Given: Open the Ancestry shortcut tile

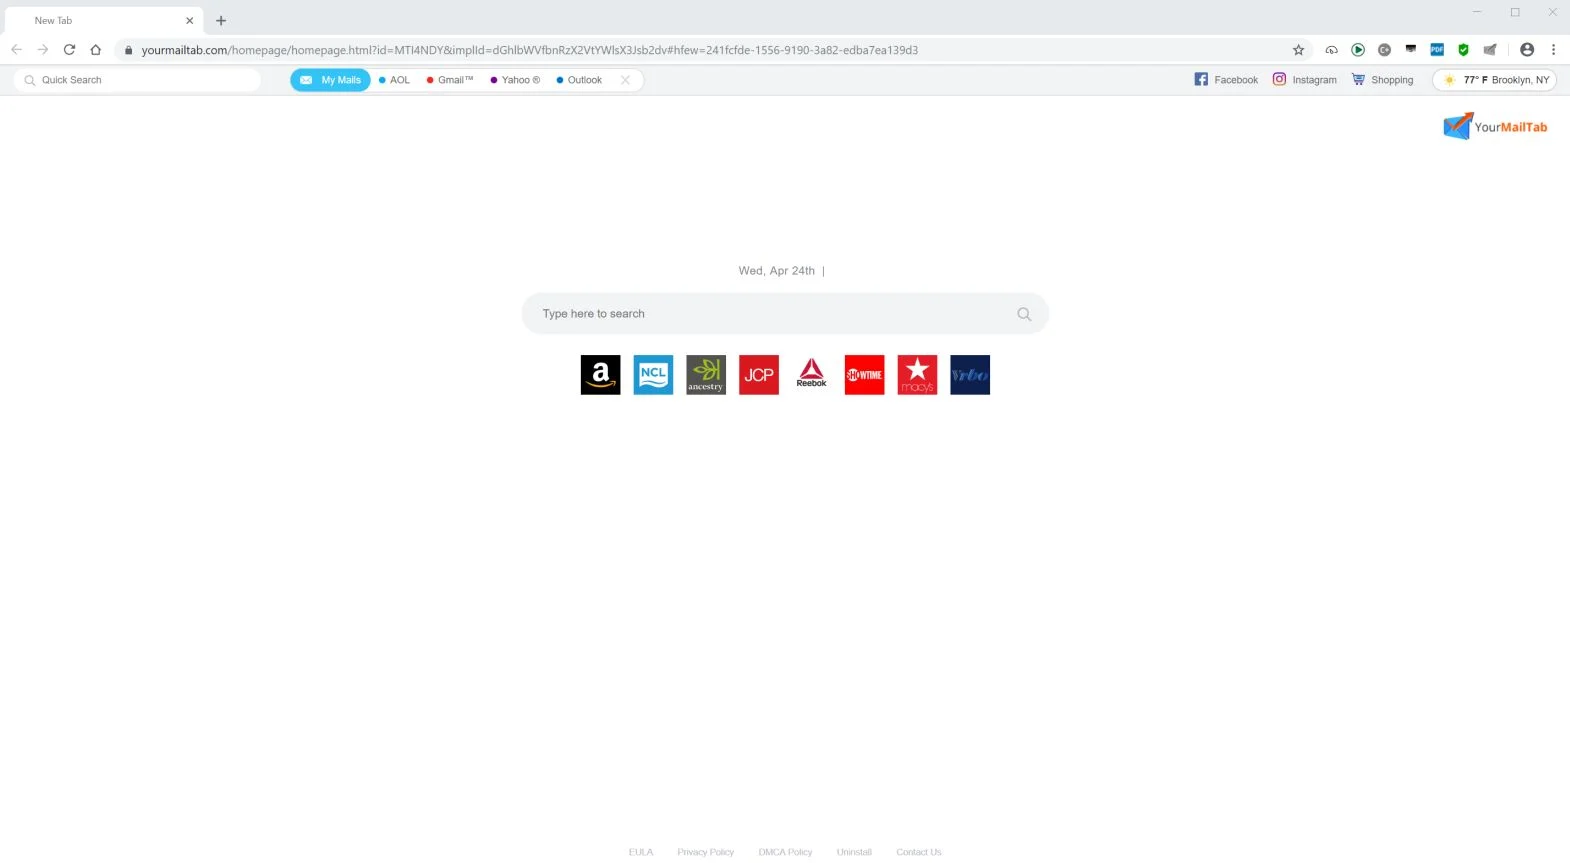Looking at the screenshot, I should (x=706, y=375).
